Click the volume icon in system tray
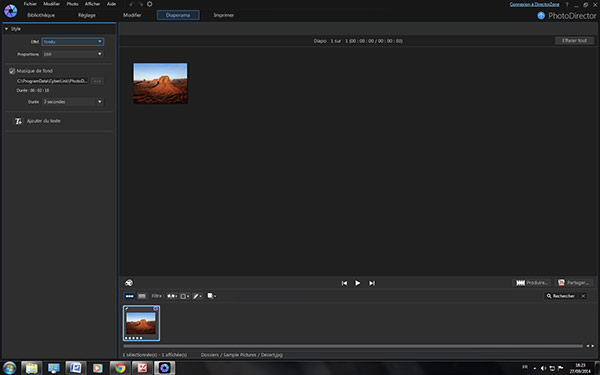Screen dimensions: 600x375 [543, 368]
